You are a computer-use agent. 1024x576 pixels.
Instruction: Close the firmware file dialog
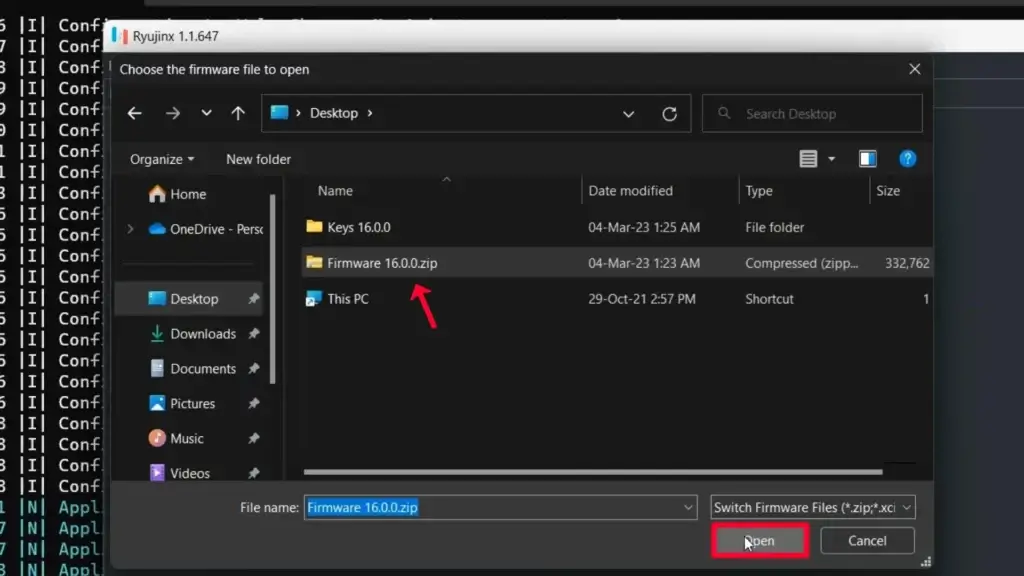[914, 69]
